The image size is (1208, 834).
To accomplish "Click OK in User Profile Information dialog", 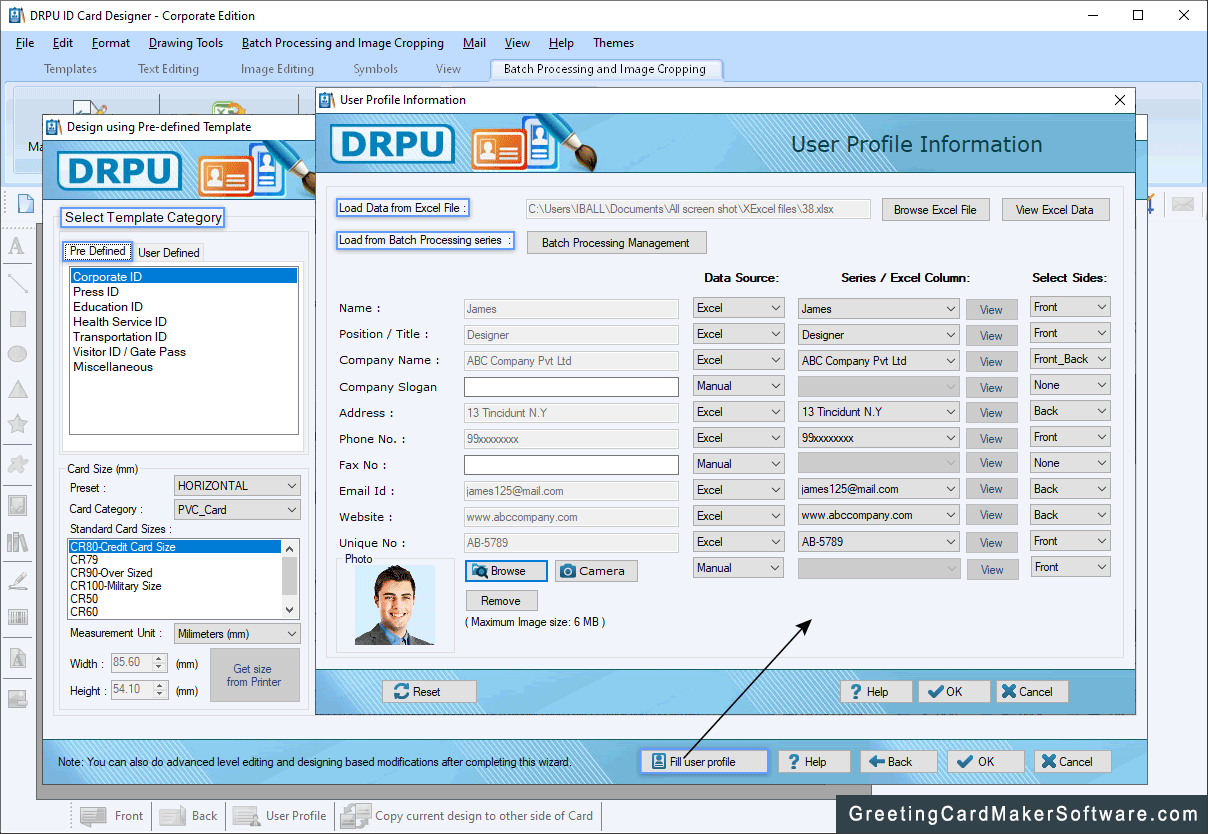I will pos(954,692).
